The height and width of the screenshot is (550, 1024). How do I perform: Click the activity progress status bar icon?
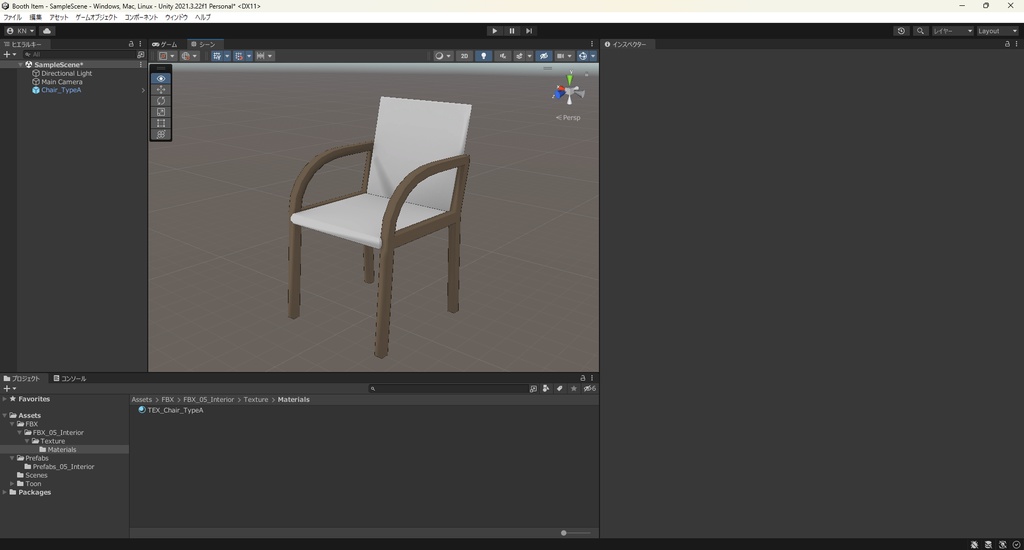tap(1016, 544)
